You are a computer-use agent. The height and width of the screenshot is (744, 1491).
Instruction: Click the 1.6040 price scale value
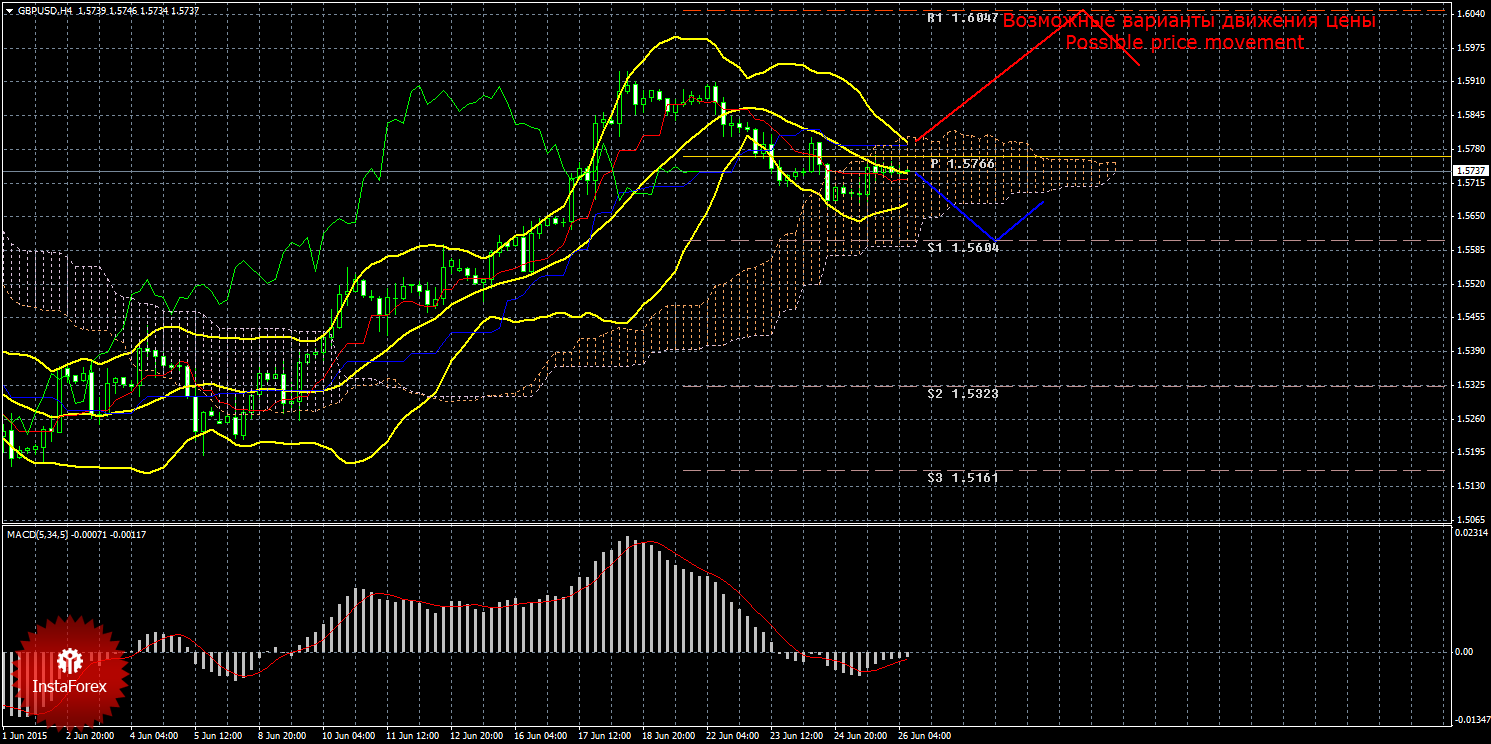click(x=1469, y=15)
